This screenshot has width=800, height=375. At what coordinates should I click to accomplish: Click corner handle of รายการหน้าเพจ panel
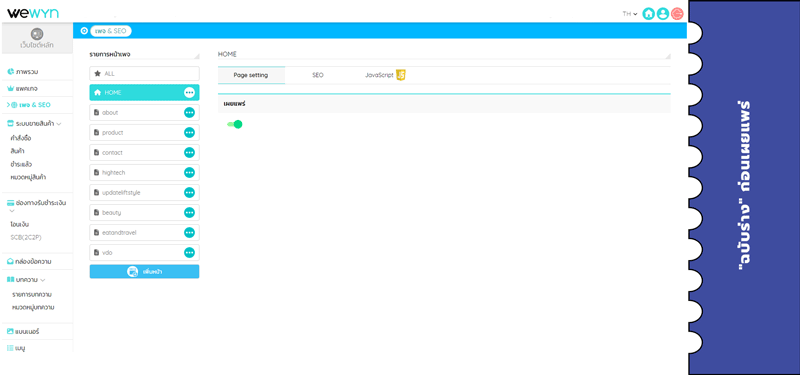(x=197, y=56)
